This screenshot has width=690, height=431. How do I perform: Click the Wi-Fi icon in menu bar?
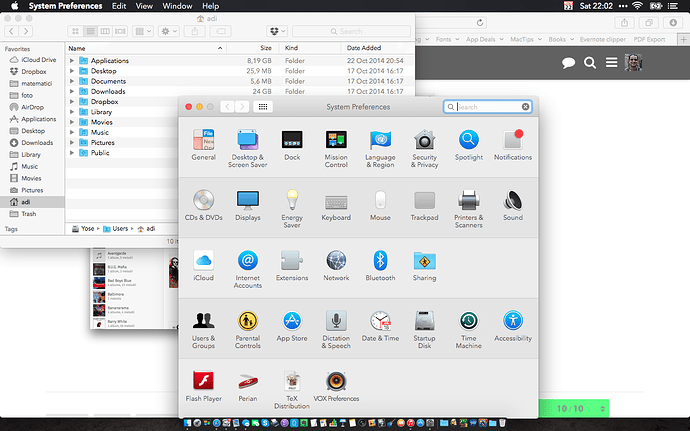click(x=638, y=6)
